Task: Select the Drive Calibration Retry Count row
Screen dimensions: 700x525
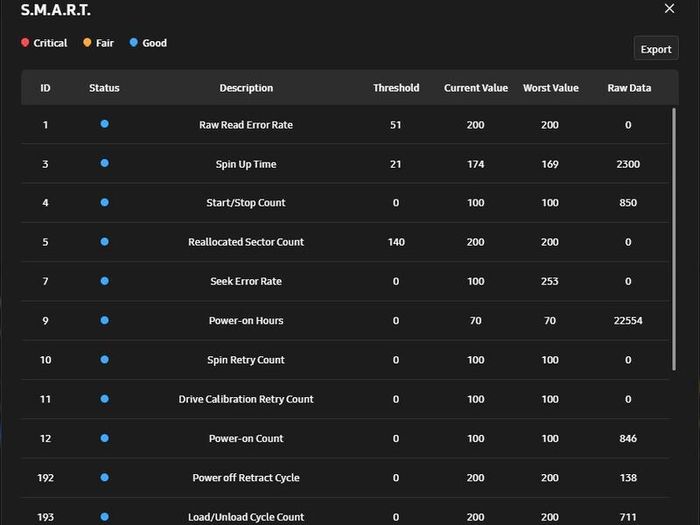Action: (x=346, y=399)
